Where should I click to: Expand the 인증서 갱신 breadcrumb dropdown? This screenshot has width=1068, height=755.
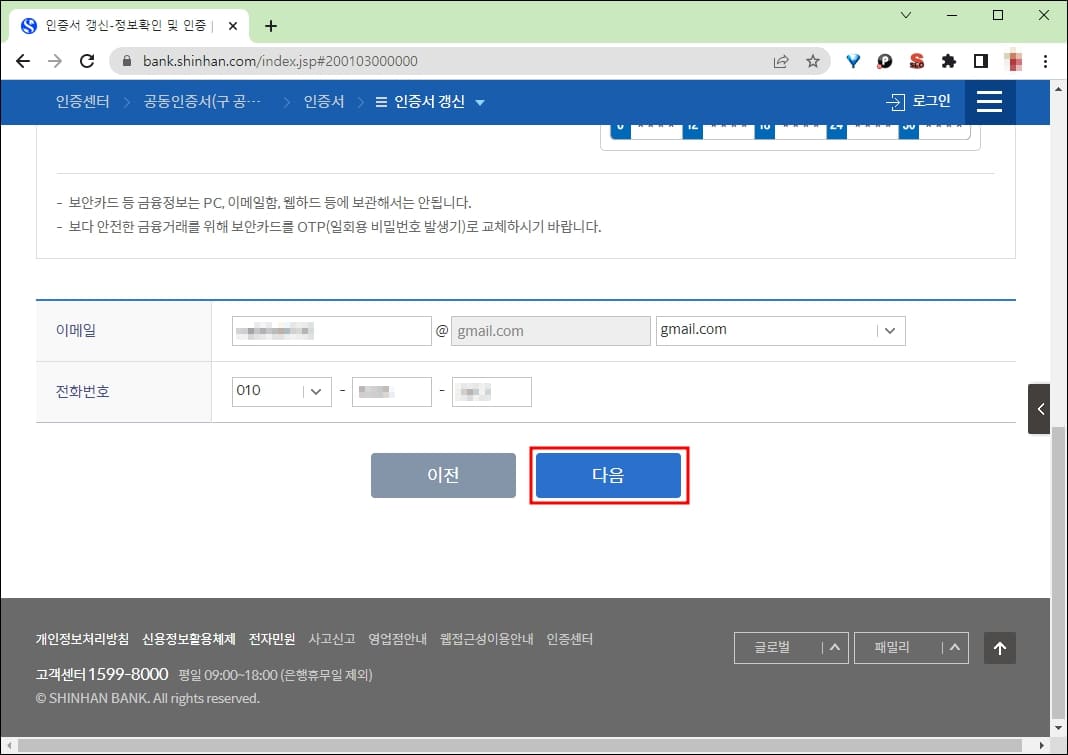coord(478,102)
